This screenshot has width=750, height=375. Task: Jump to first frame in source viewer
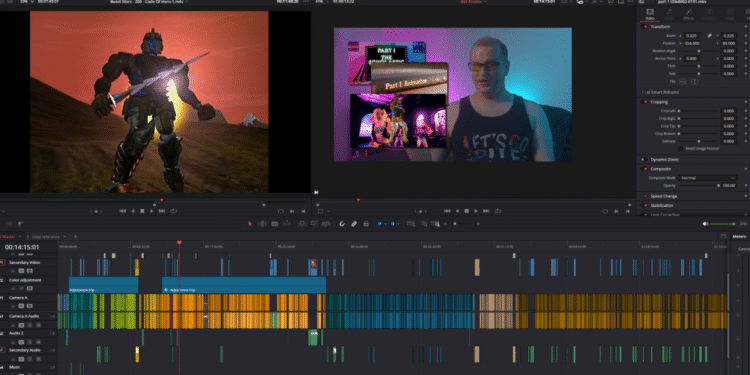(122, 211)
